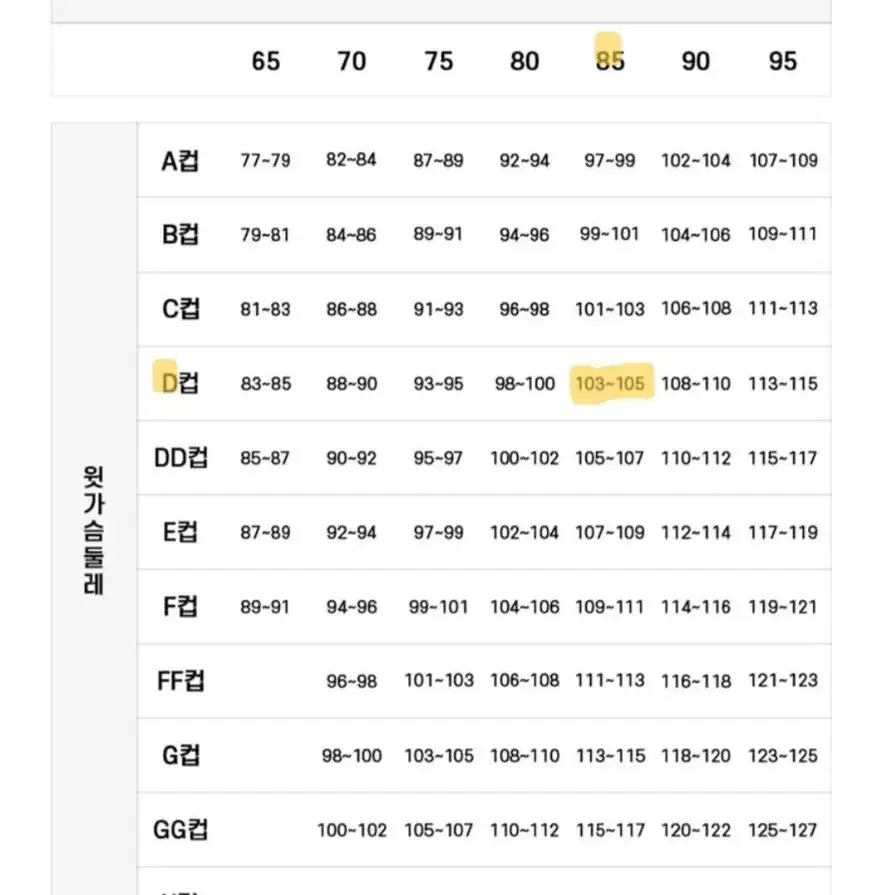Select the DD컵 row label
Viewport: 895px width, 895px height.
point(180,458)
